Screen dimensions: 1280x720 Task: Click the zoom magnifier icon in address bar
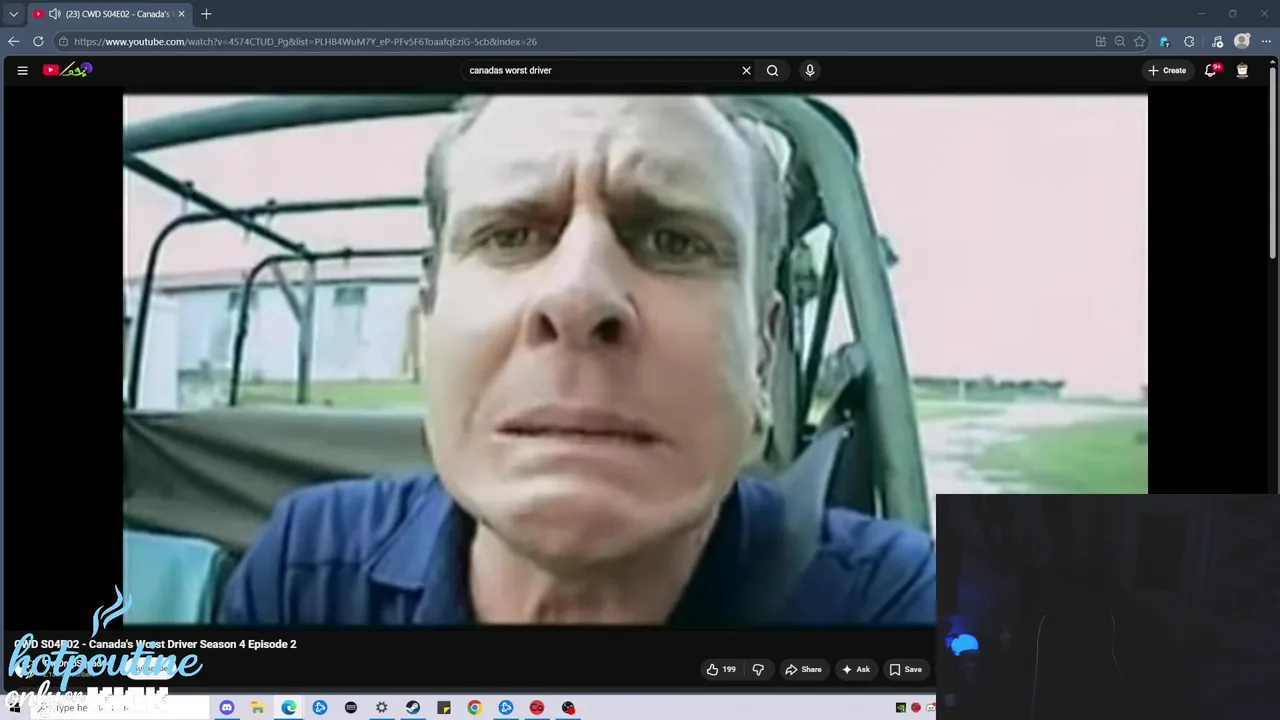coord(1120,41)
